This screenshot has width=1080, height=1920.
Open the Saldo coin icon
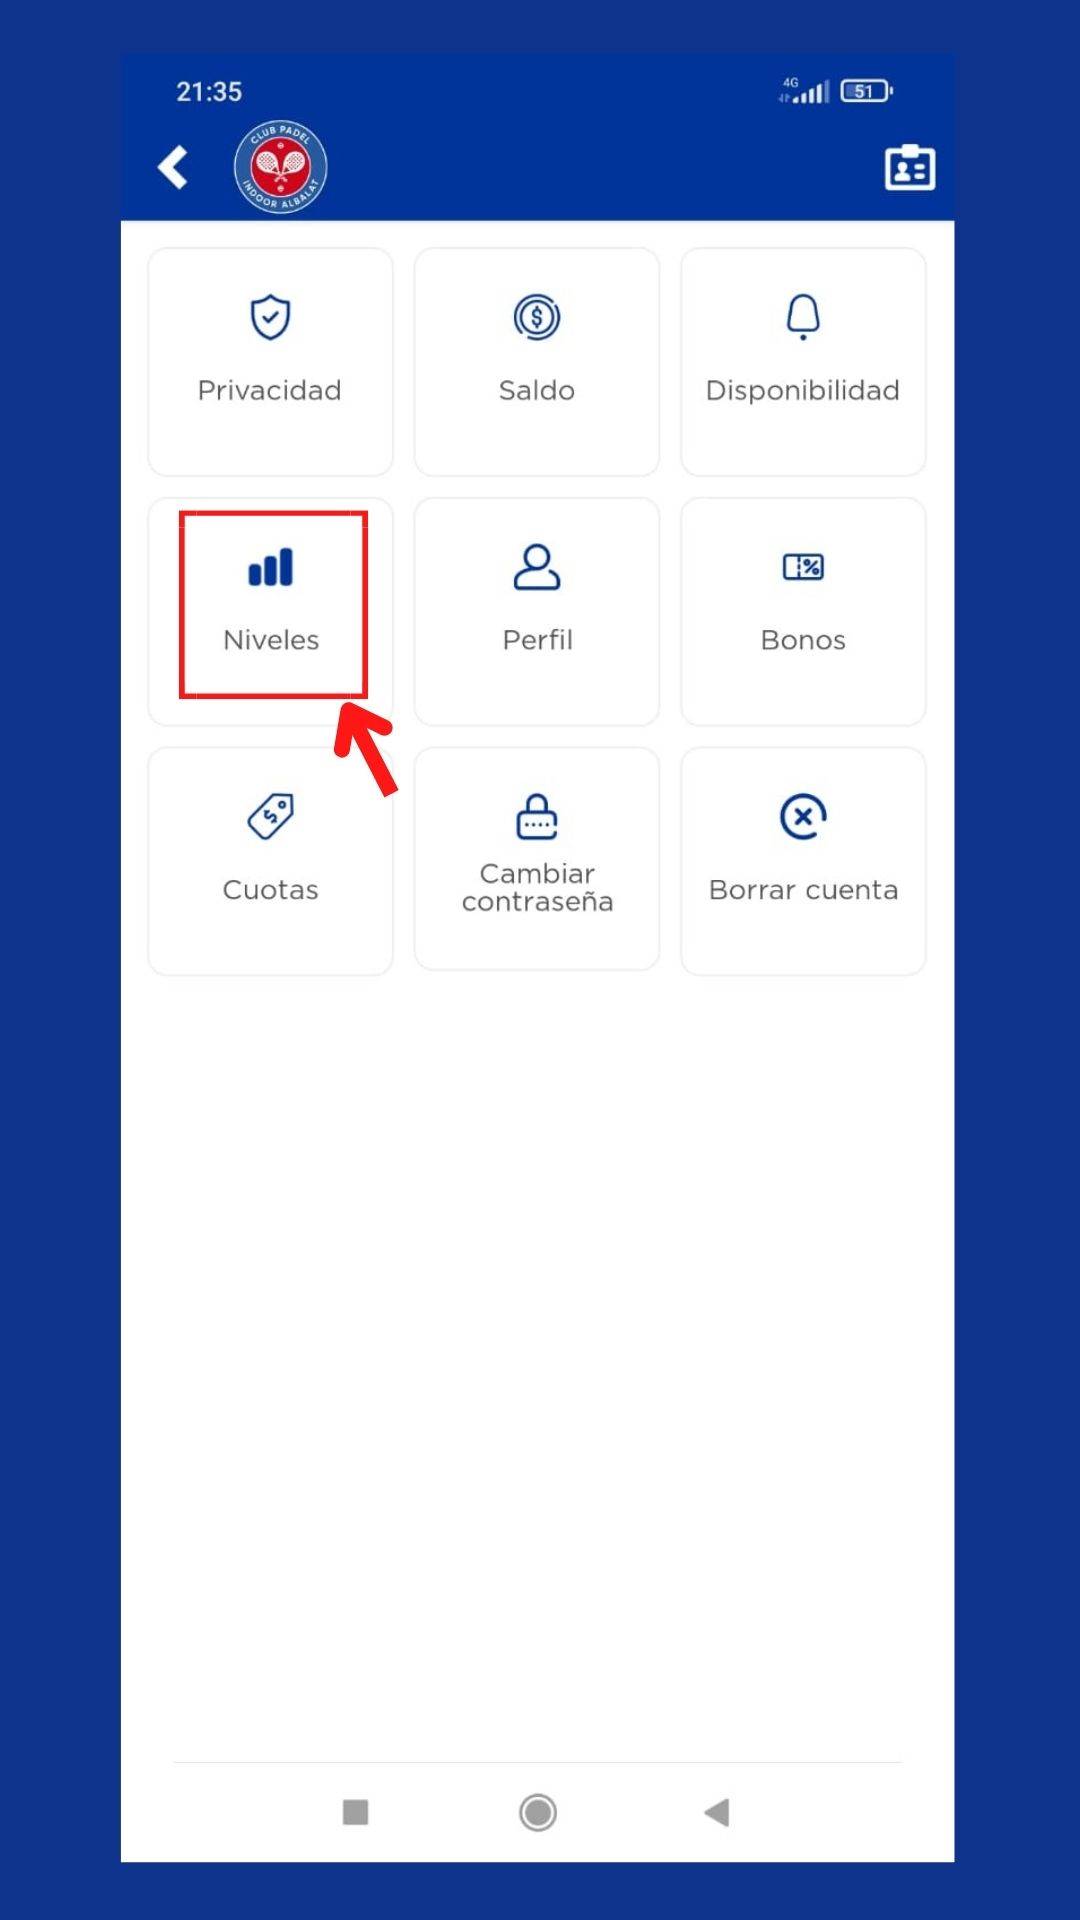537,317
